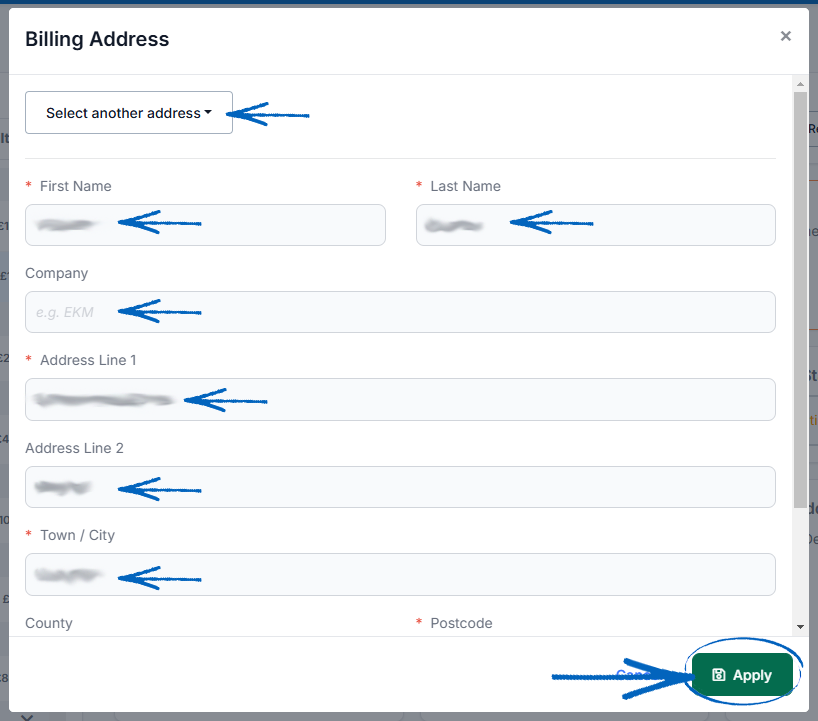Click the Postcode label

[461, 623]
